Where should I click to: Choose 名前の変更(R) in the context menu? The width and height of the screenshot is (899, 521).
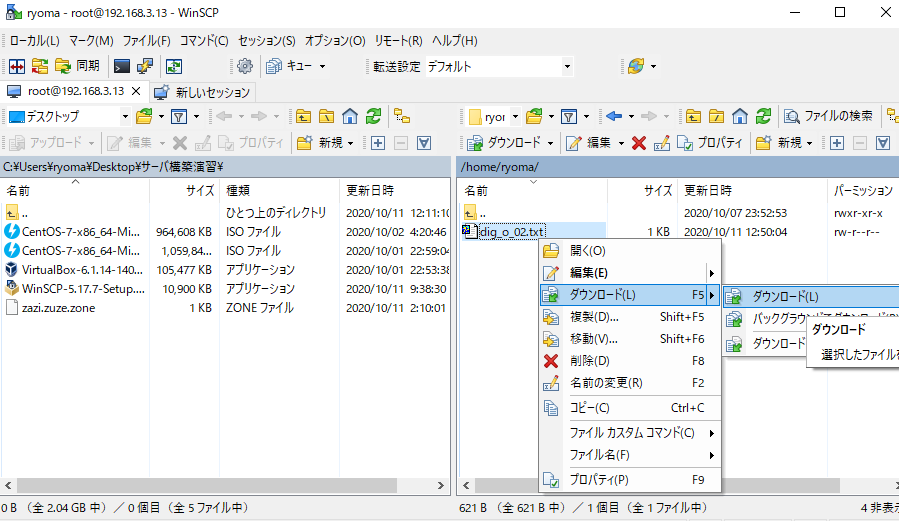630,383
